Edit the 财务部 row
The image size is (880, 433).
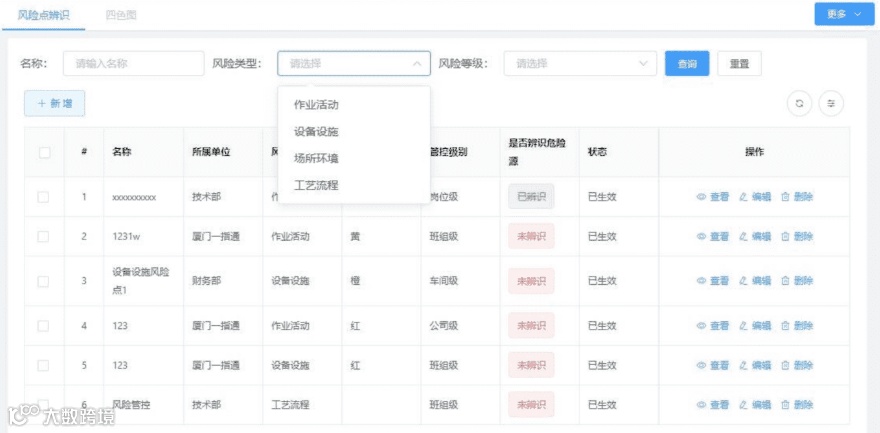click(x=755, y=281)
